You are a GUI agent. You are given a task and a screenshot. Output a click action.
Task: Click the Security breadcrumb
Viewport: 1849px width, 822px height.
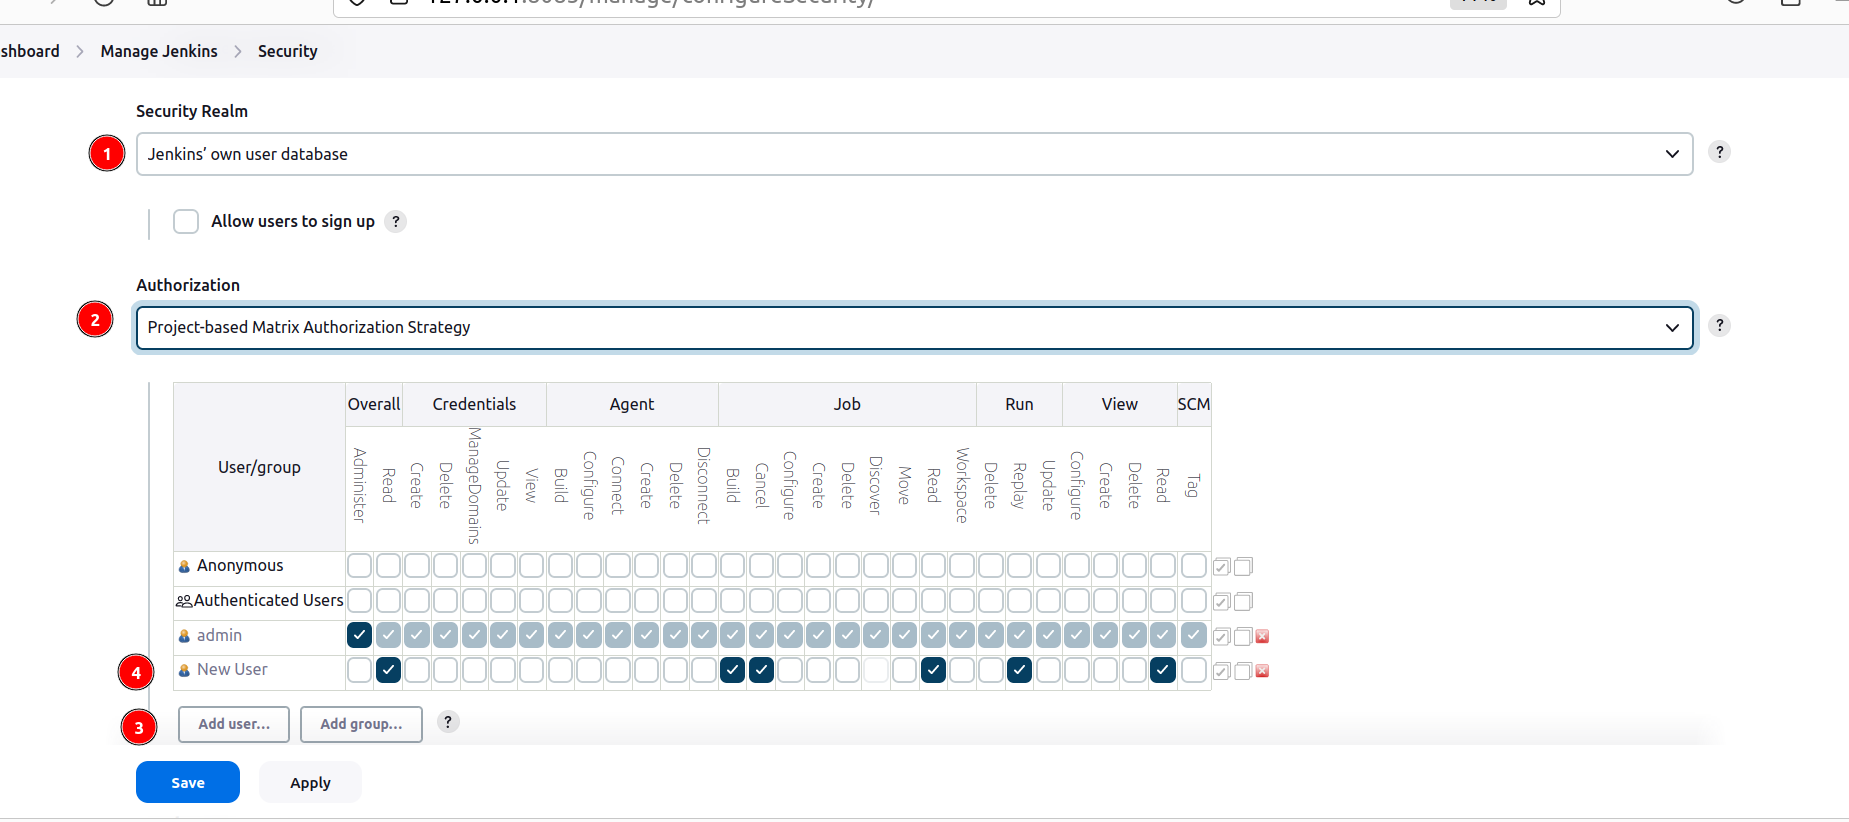click(287, 51)
